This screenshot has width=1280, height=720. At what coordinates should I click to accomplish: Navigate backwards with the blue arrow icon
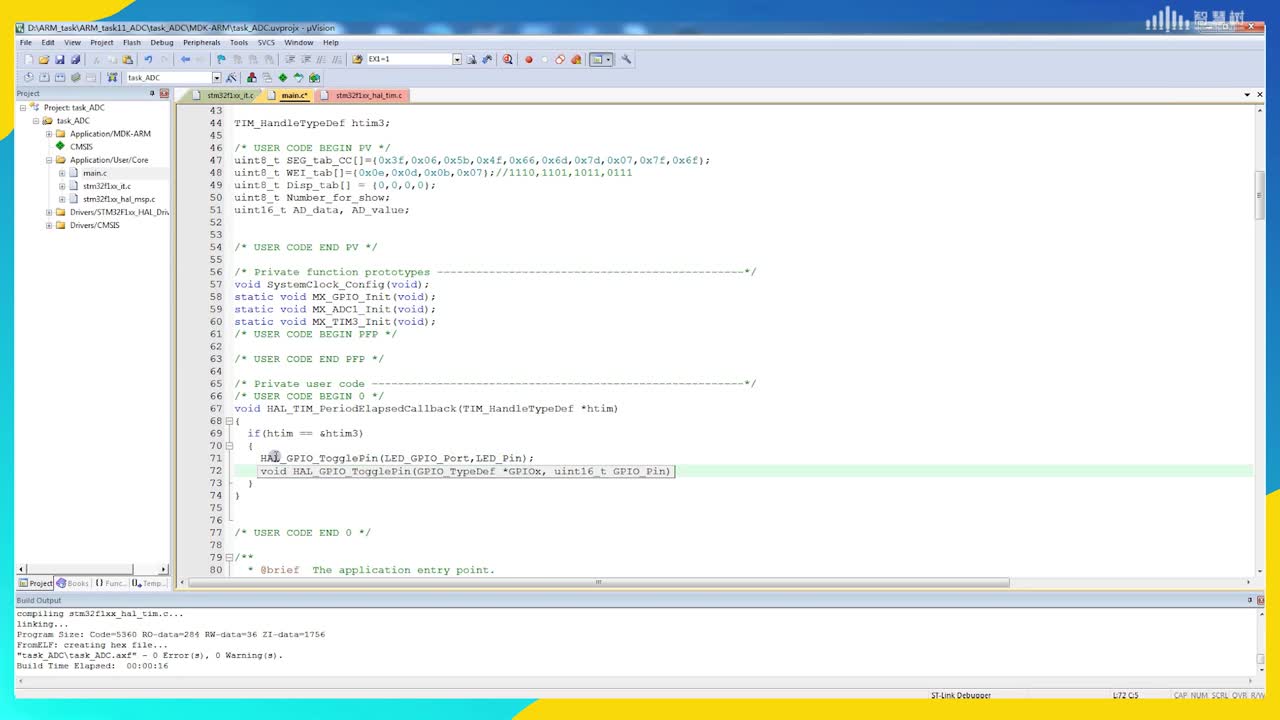point(185,59)
